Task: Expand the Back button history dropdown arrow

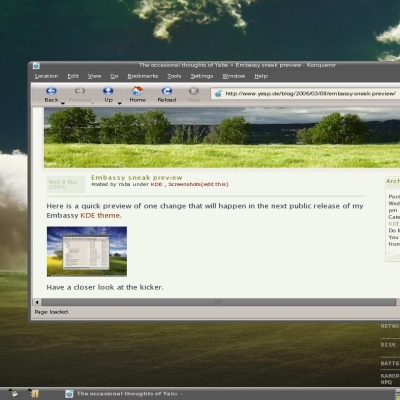Action: (x=62, y=104)
